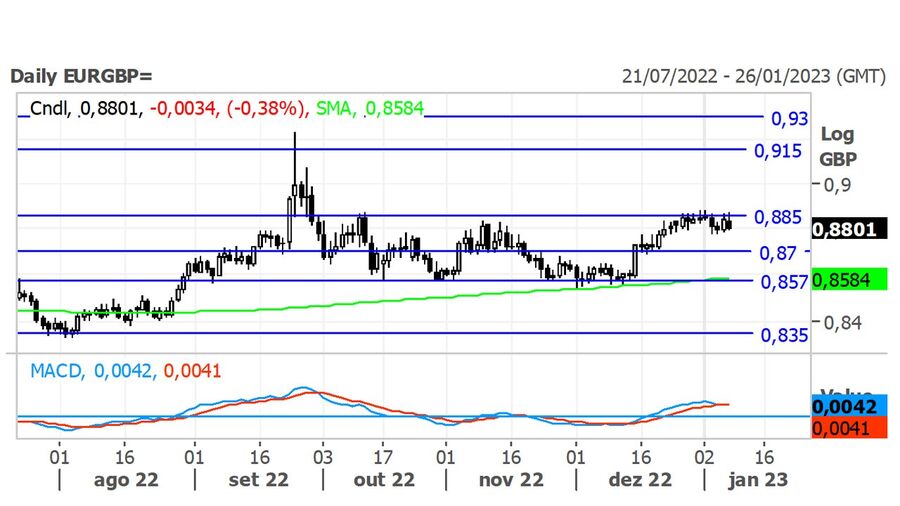This screenshot has height=506, width=900.
Task: Click the green SMA price tag 0,8584
Action: point(849,279)
